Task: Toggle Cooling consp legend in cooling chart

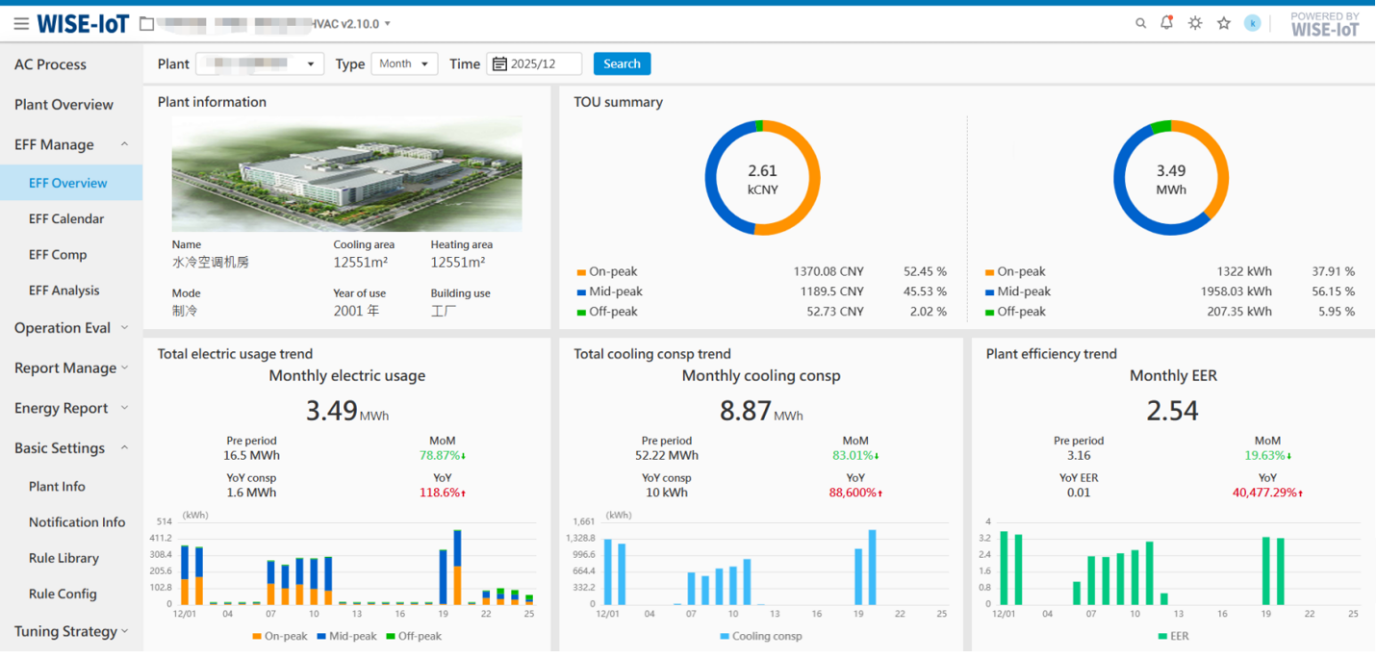Action: pos(760,636)
